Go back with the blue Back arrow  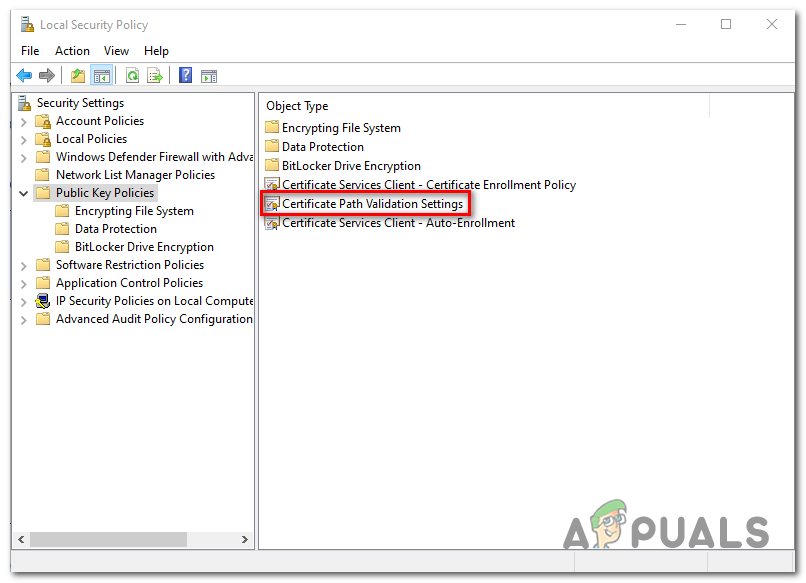[24, 76]
